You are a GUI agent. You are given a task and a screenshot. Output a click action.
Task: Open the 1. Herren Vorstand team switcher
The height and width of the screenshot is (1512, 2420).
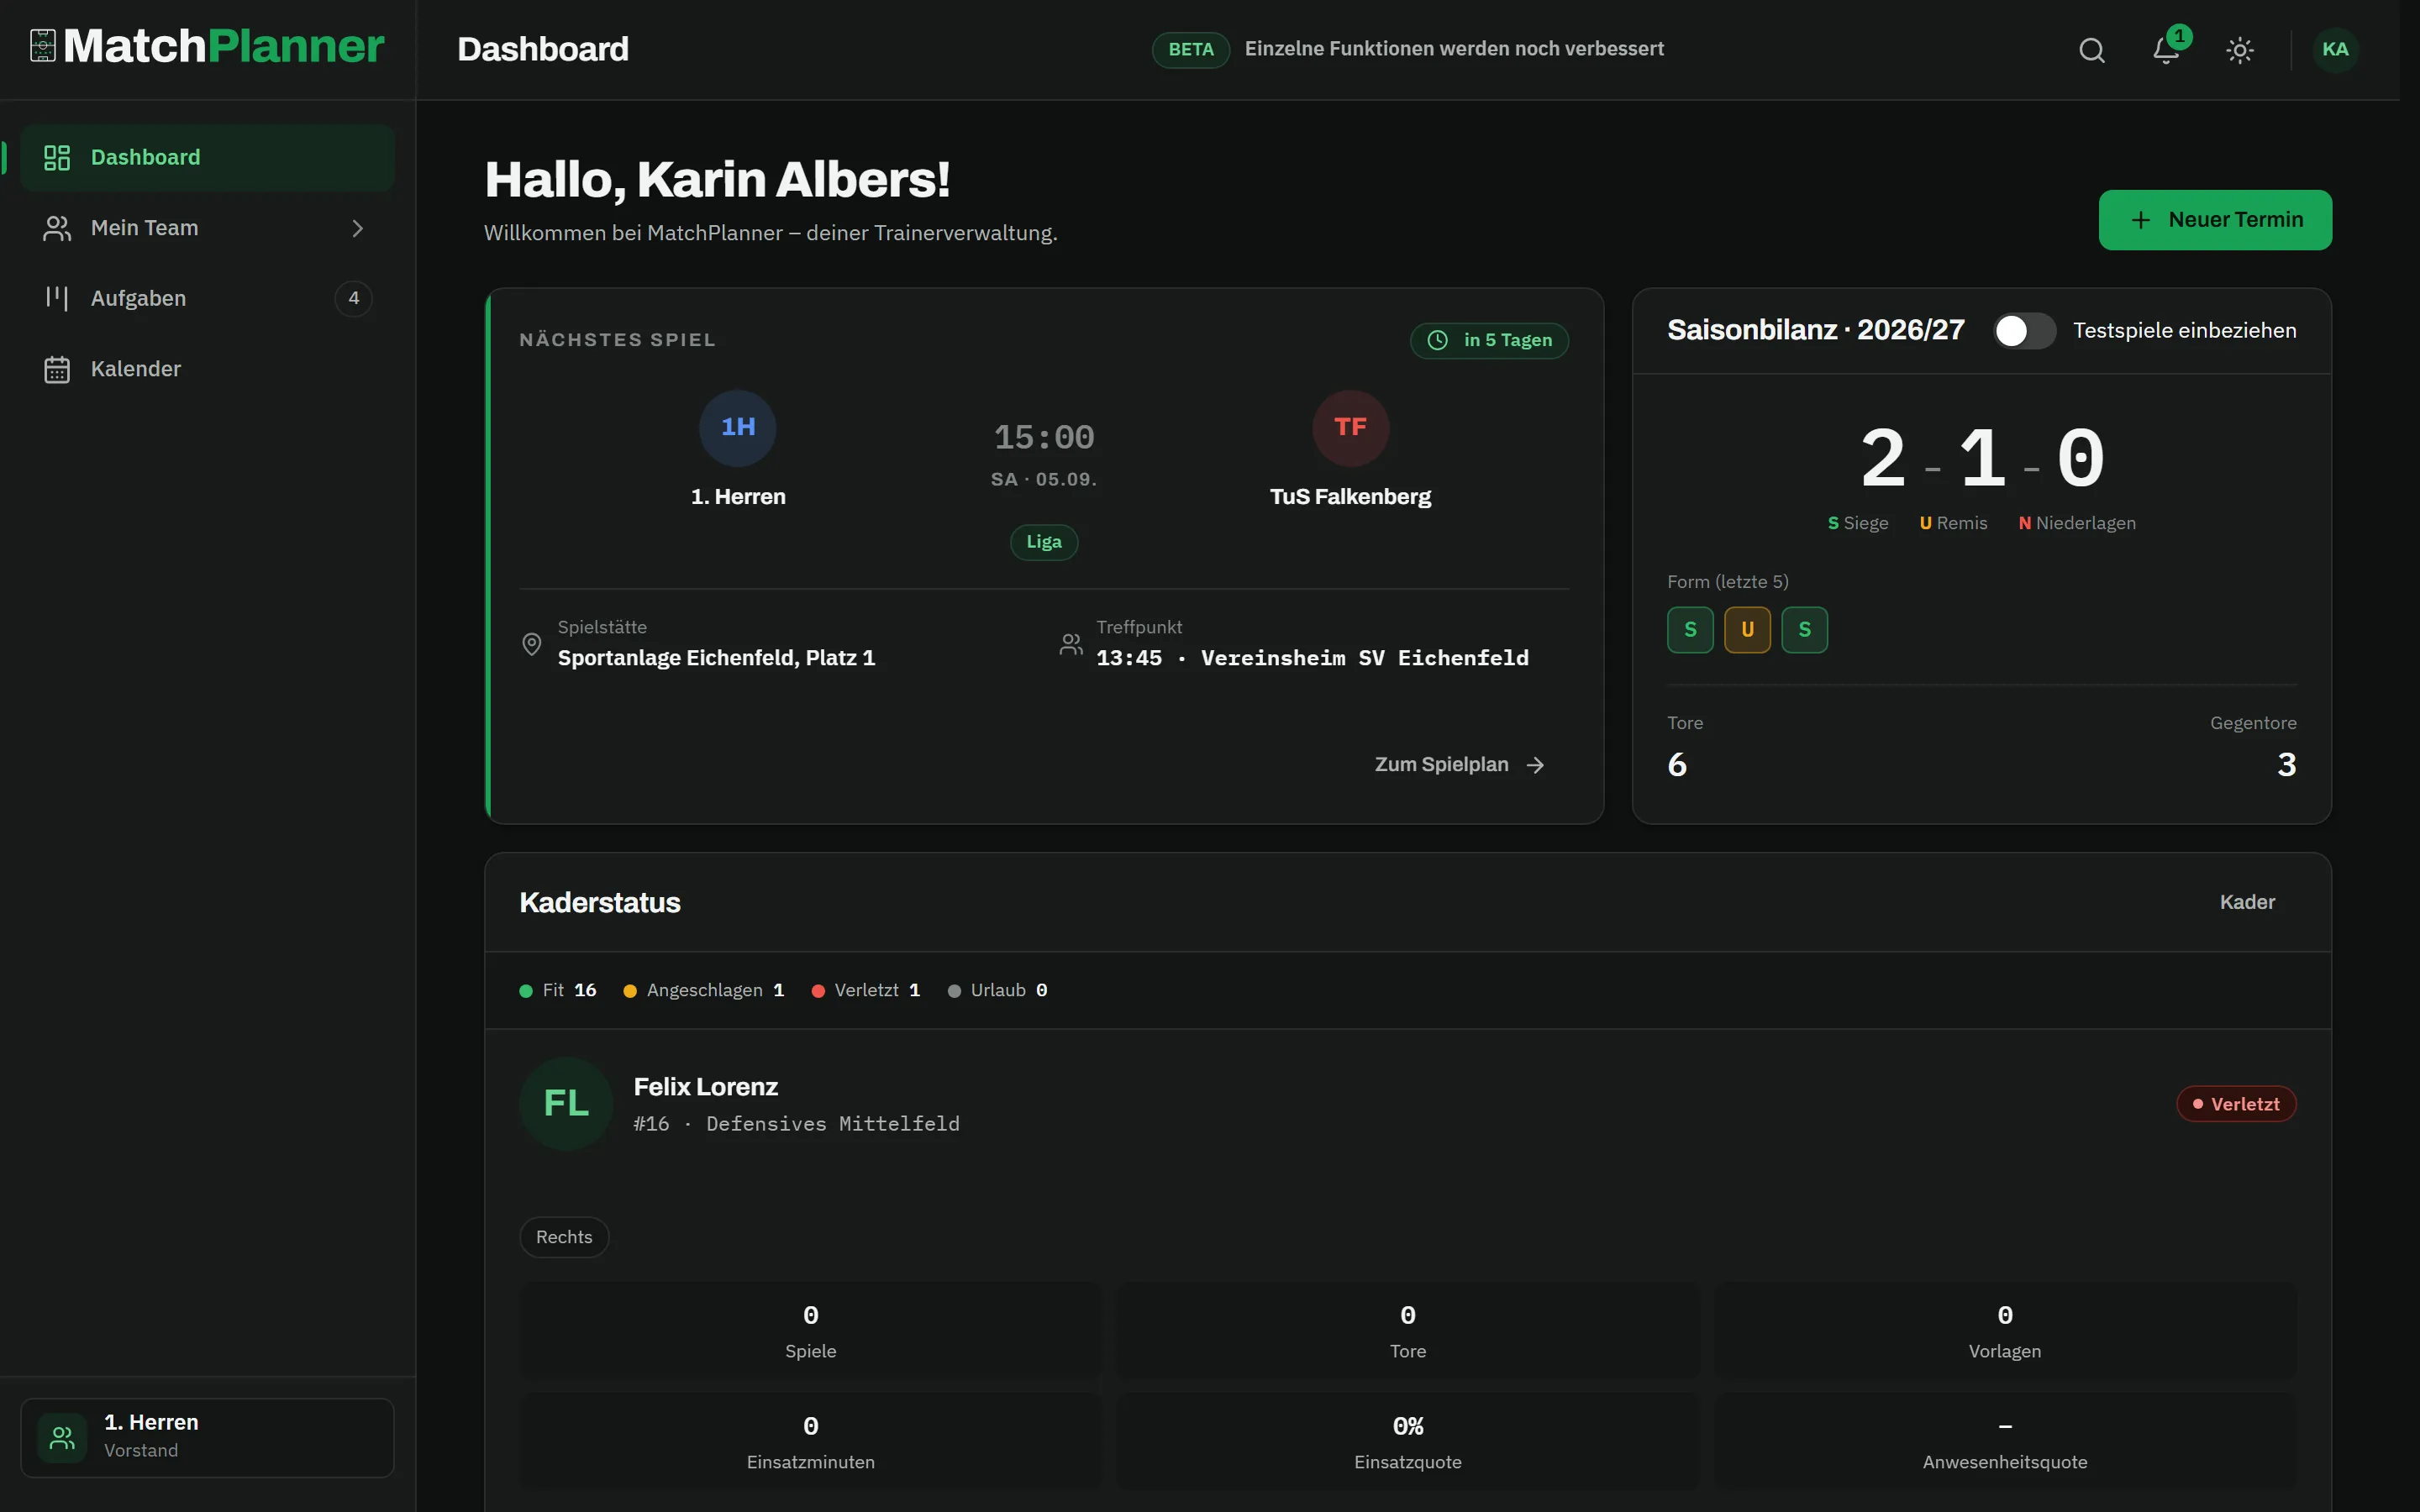207,1438
